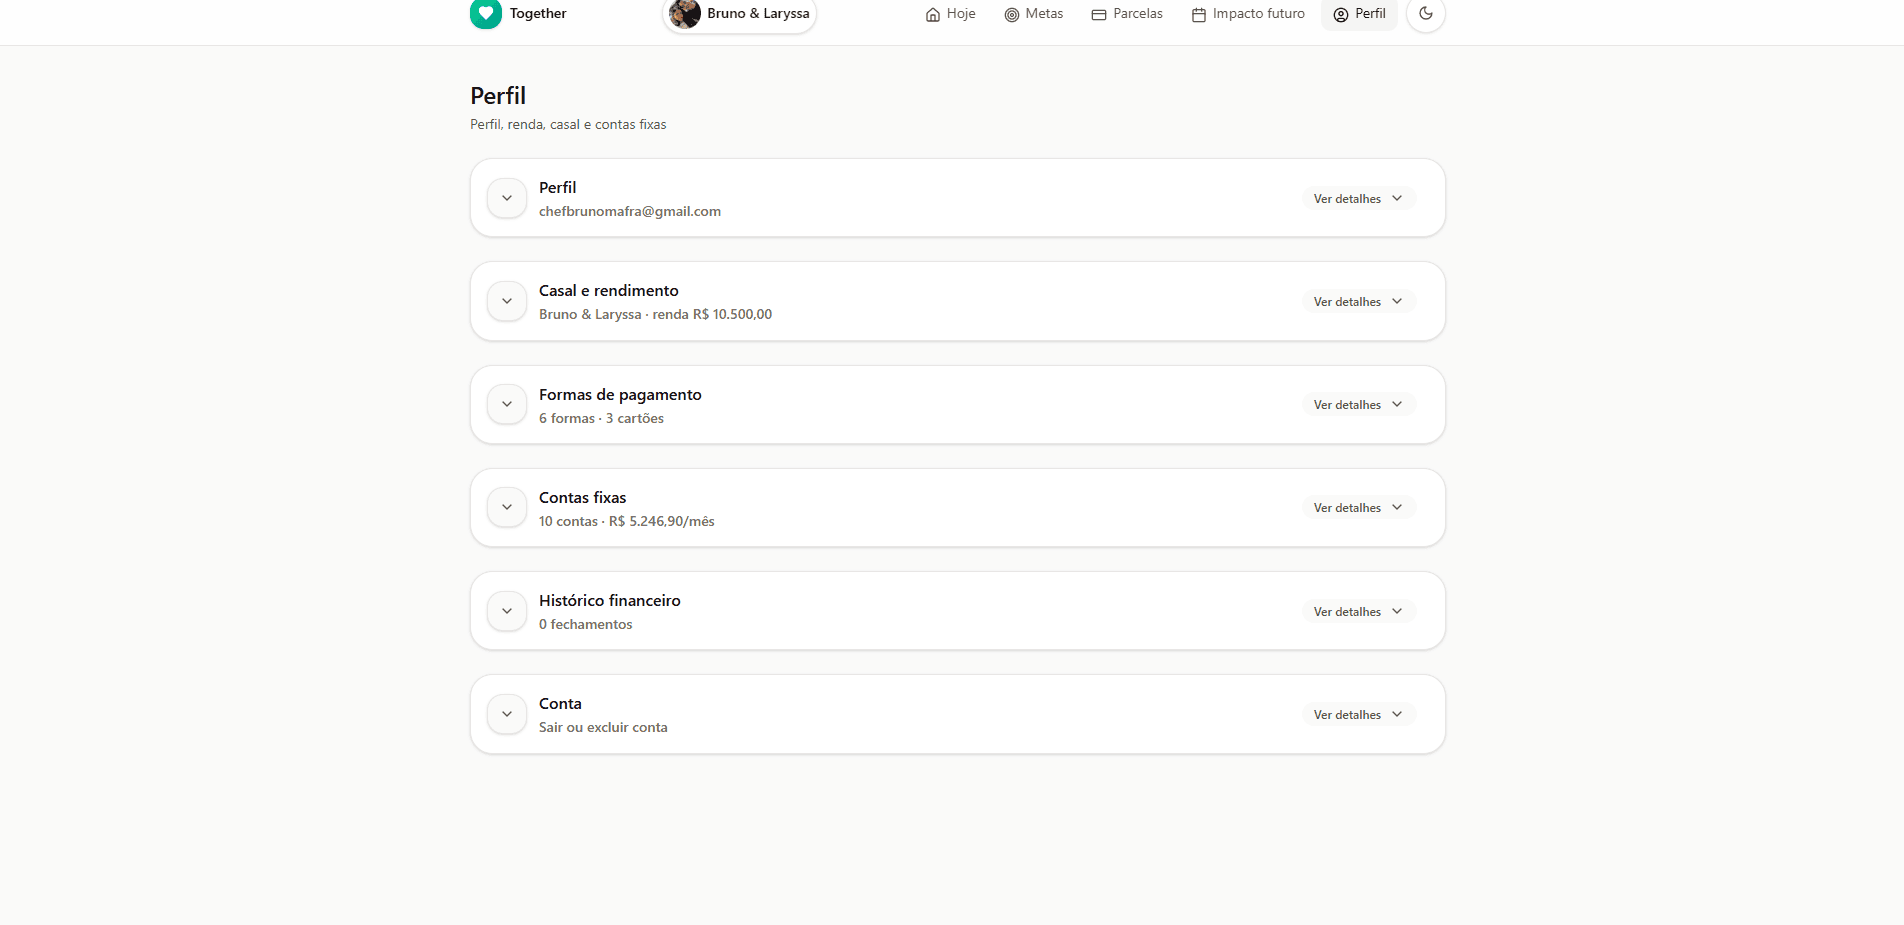1904x925 pixels.
Task: Expand Conta card left chevron
Action: pos(507,714)
